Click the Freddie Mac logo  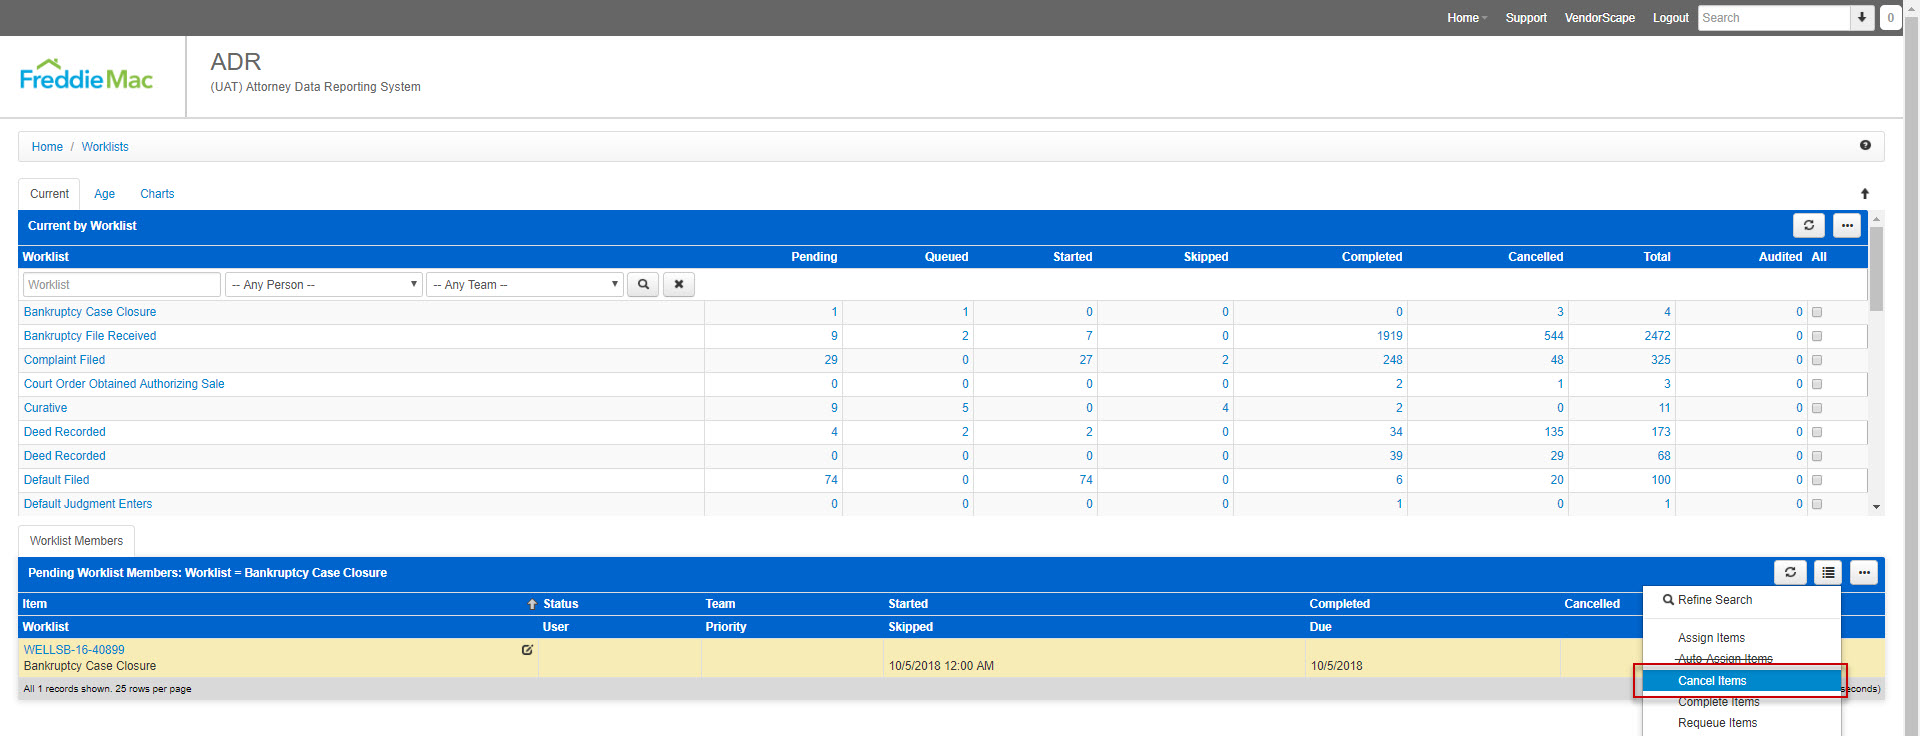coord(86,75)
